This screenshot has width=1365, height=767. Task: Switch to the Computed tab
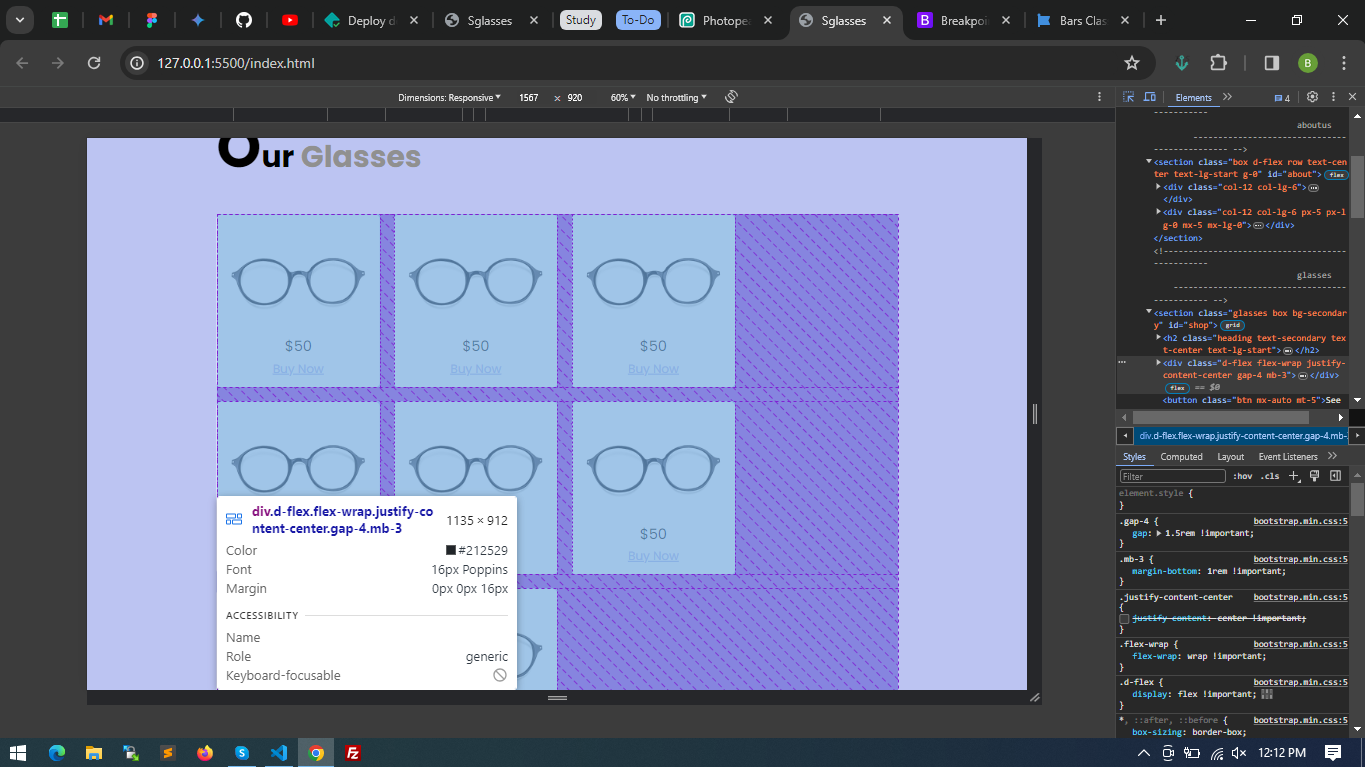pyautogui.click(x=1181, y=457)
